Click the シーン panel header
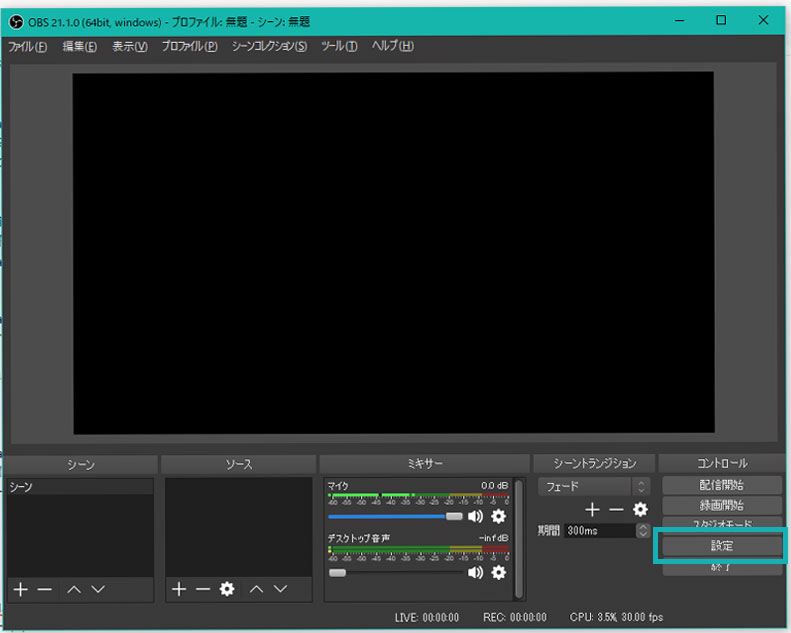Image resolution: width=791 pixels, height=633 pixels. pyautogui.click(x=81, y=465)
